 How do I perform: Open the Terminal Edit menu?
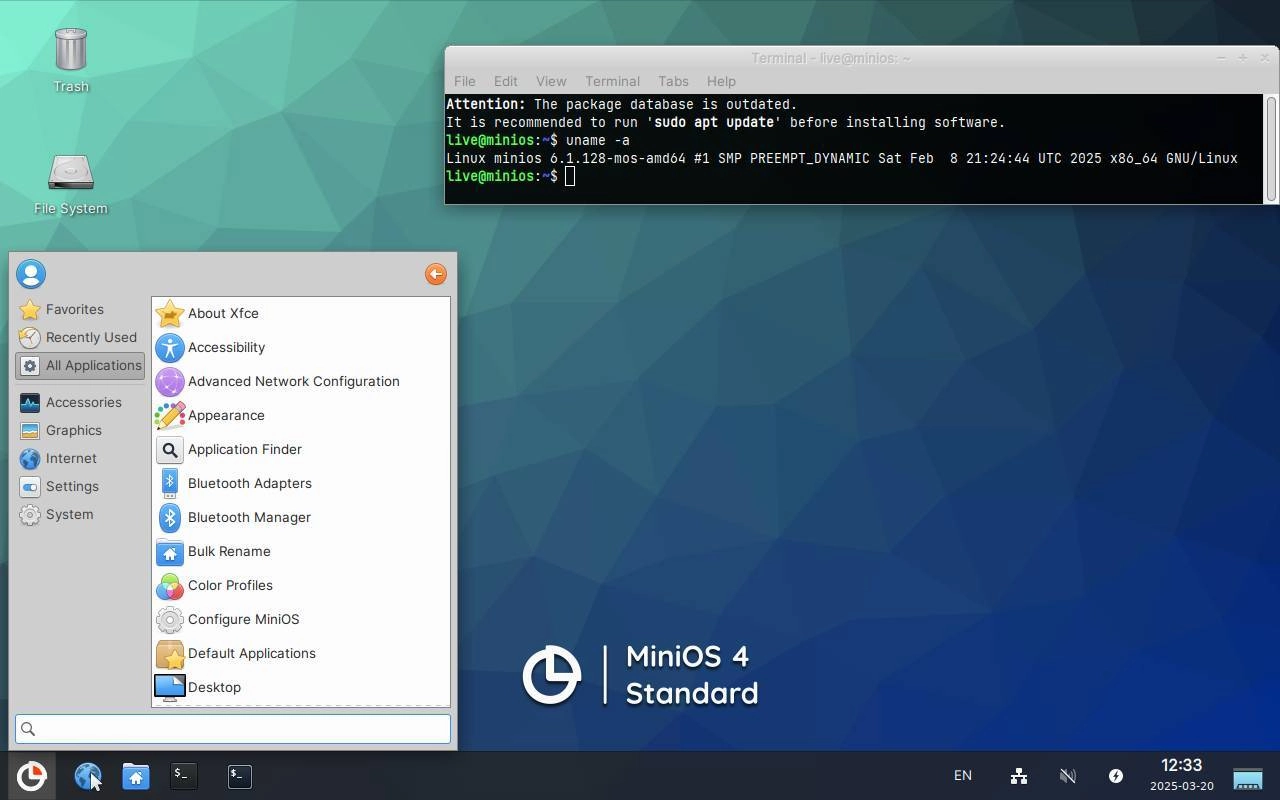click(505, 81)
